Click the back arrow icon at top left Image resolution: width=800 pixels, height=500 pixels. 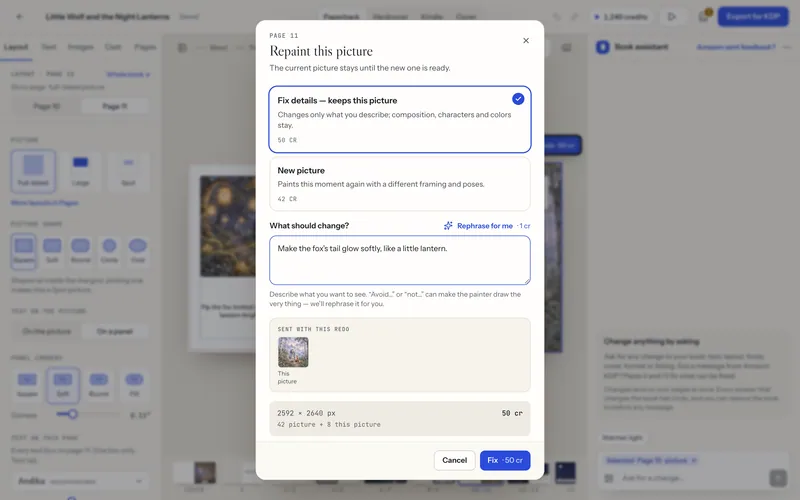[x=19, y=17]
